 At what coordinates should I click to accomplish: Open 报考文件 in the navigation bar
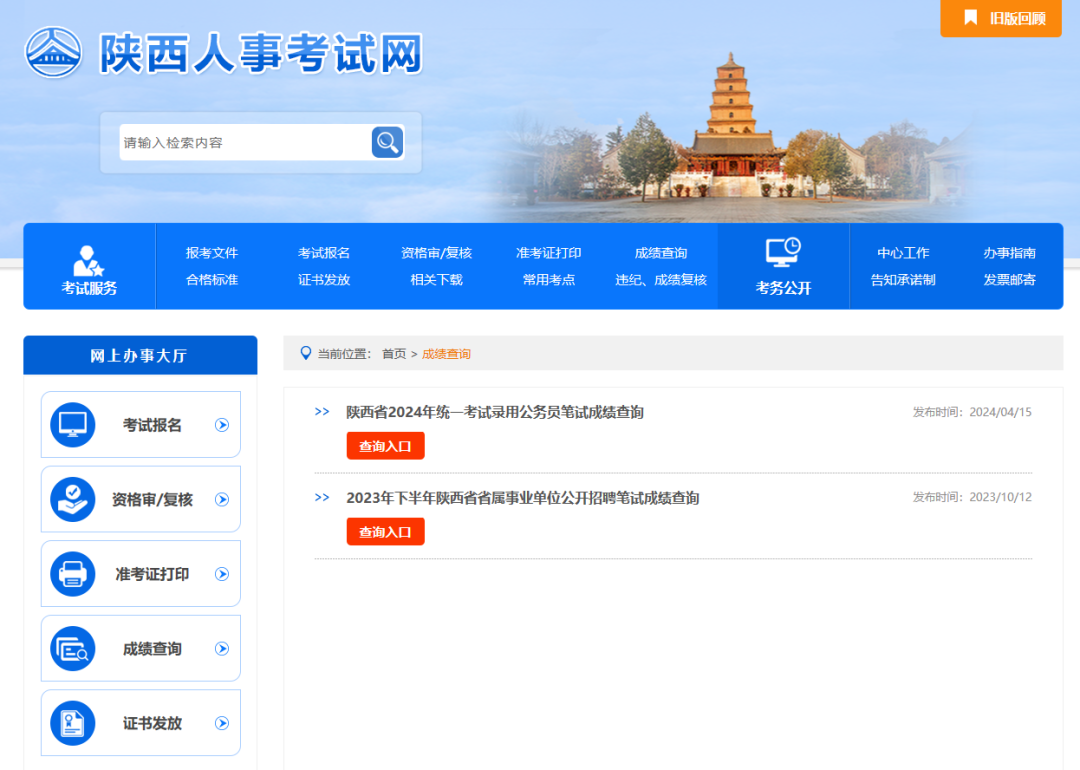(212, 253)
